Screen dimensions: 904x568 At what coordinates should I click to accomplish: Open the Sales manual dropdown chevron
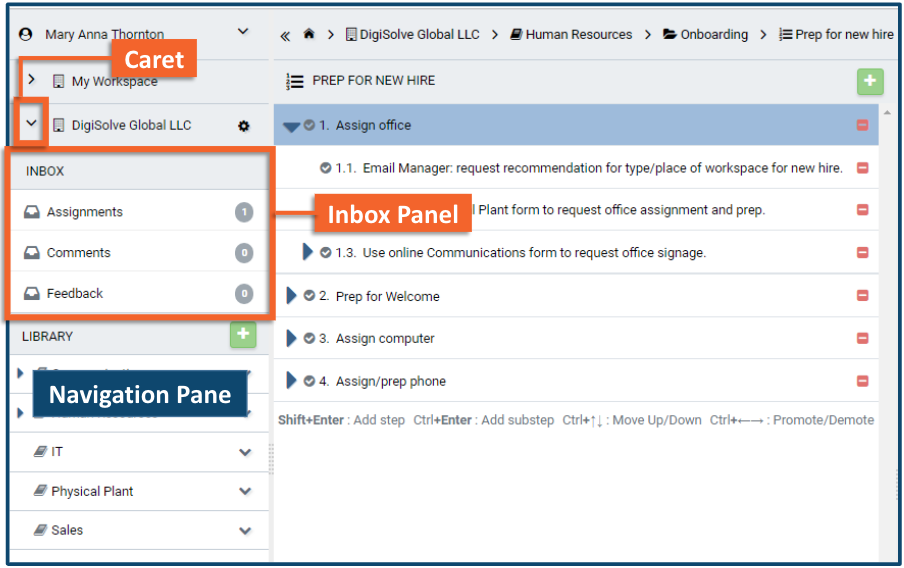(x=245, y=531)
